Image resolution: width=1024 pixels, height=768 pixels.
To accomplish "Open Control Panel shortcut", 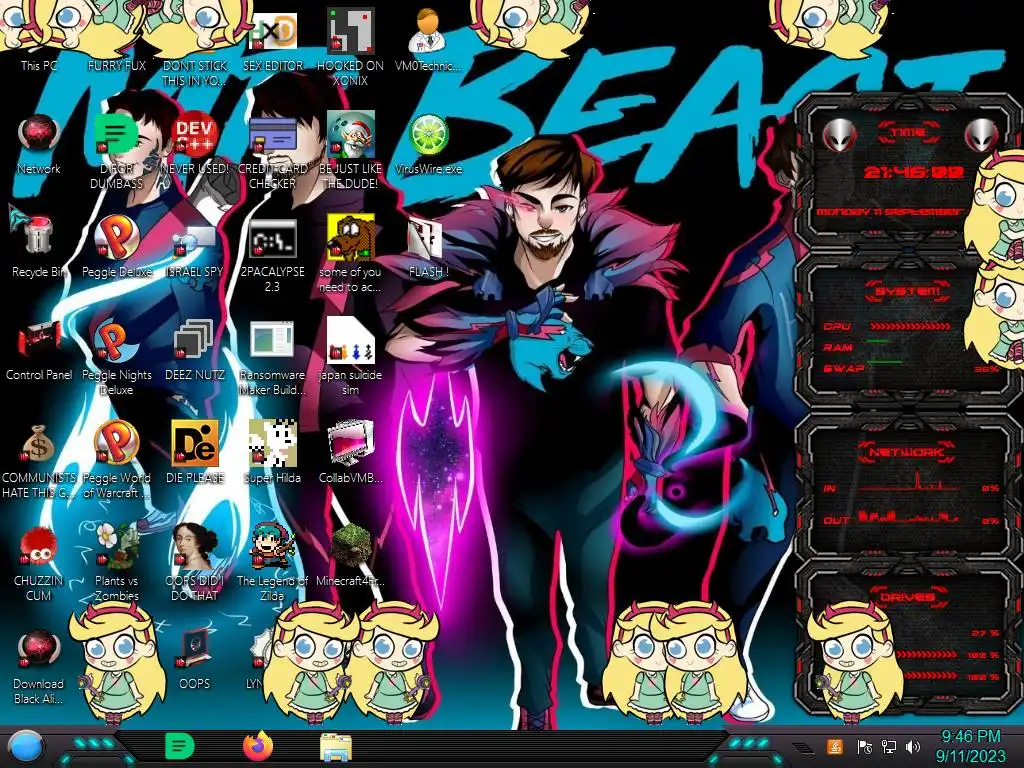I will 39,341.
